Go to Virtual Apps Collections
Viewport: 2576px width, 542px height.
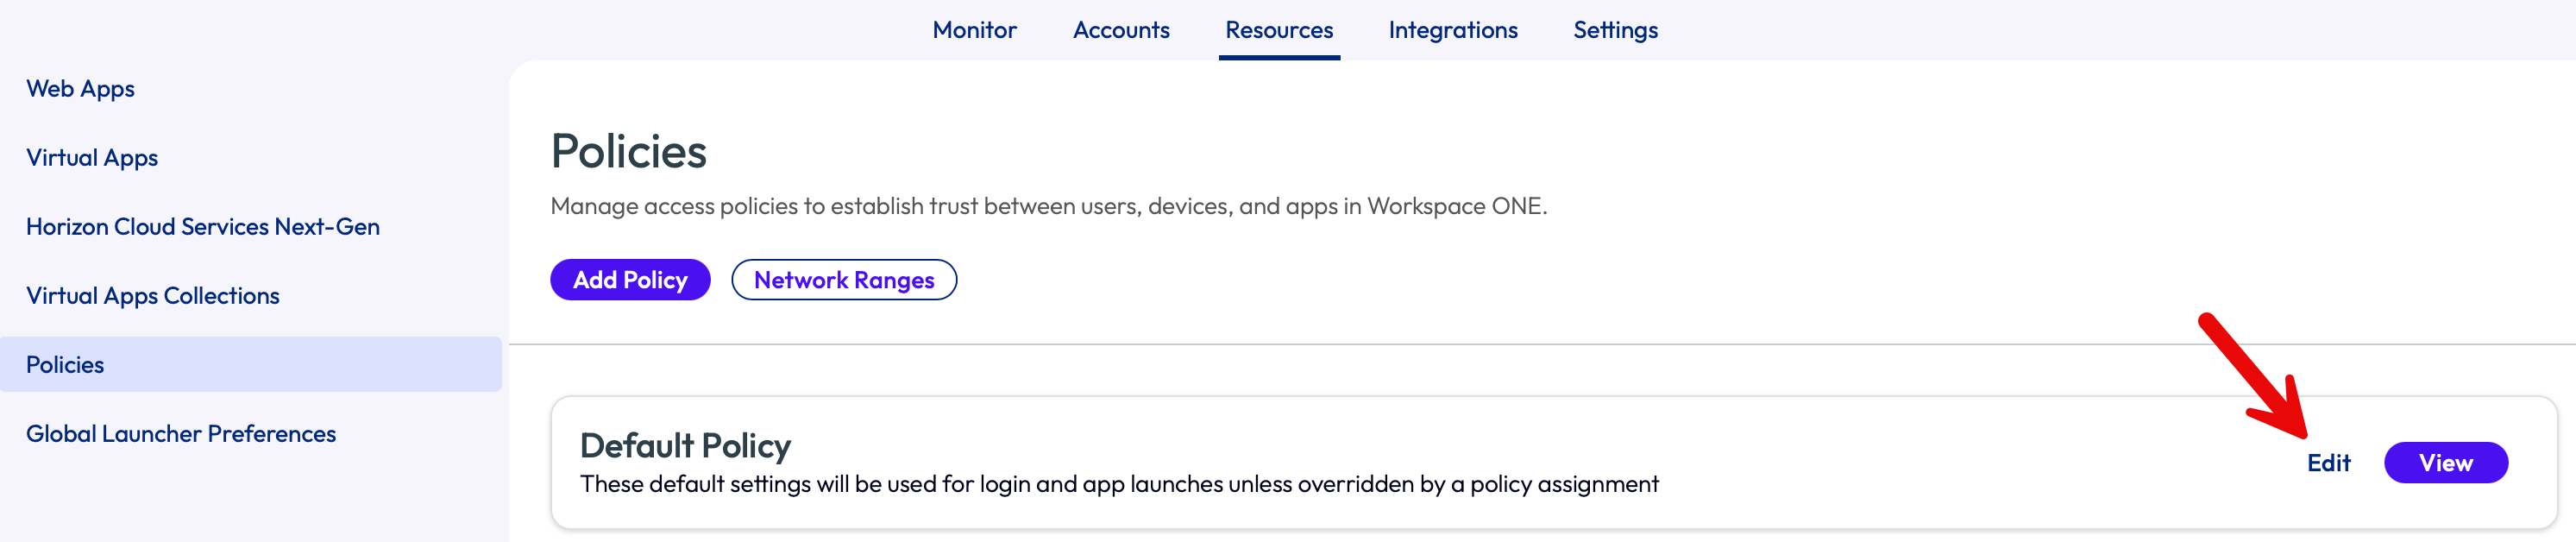[153, 296]
